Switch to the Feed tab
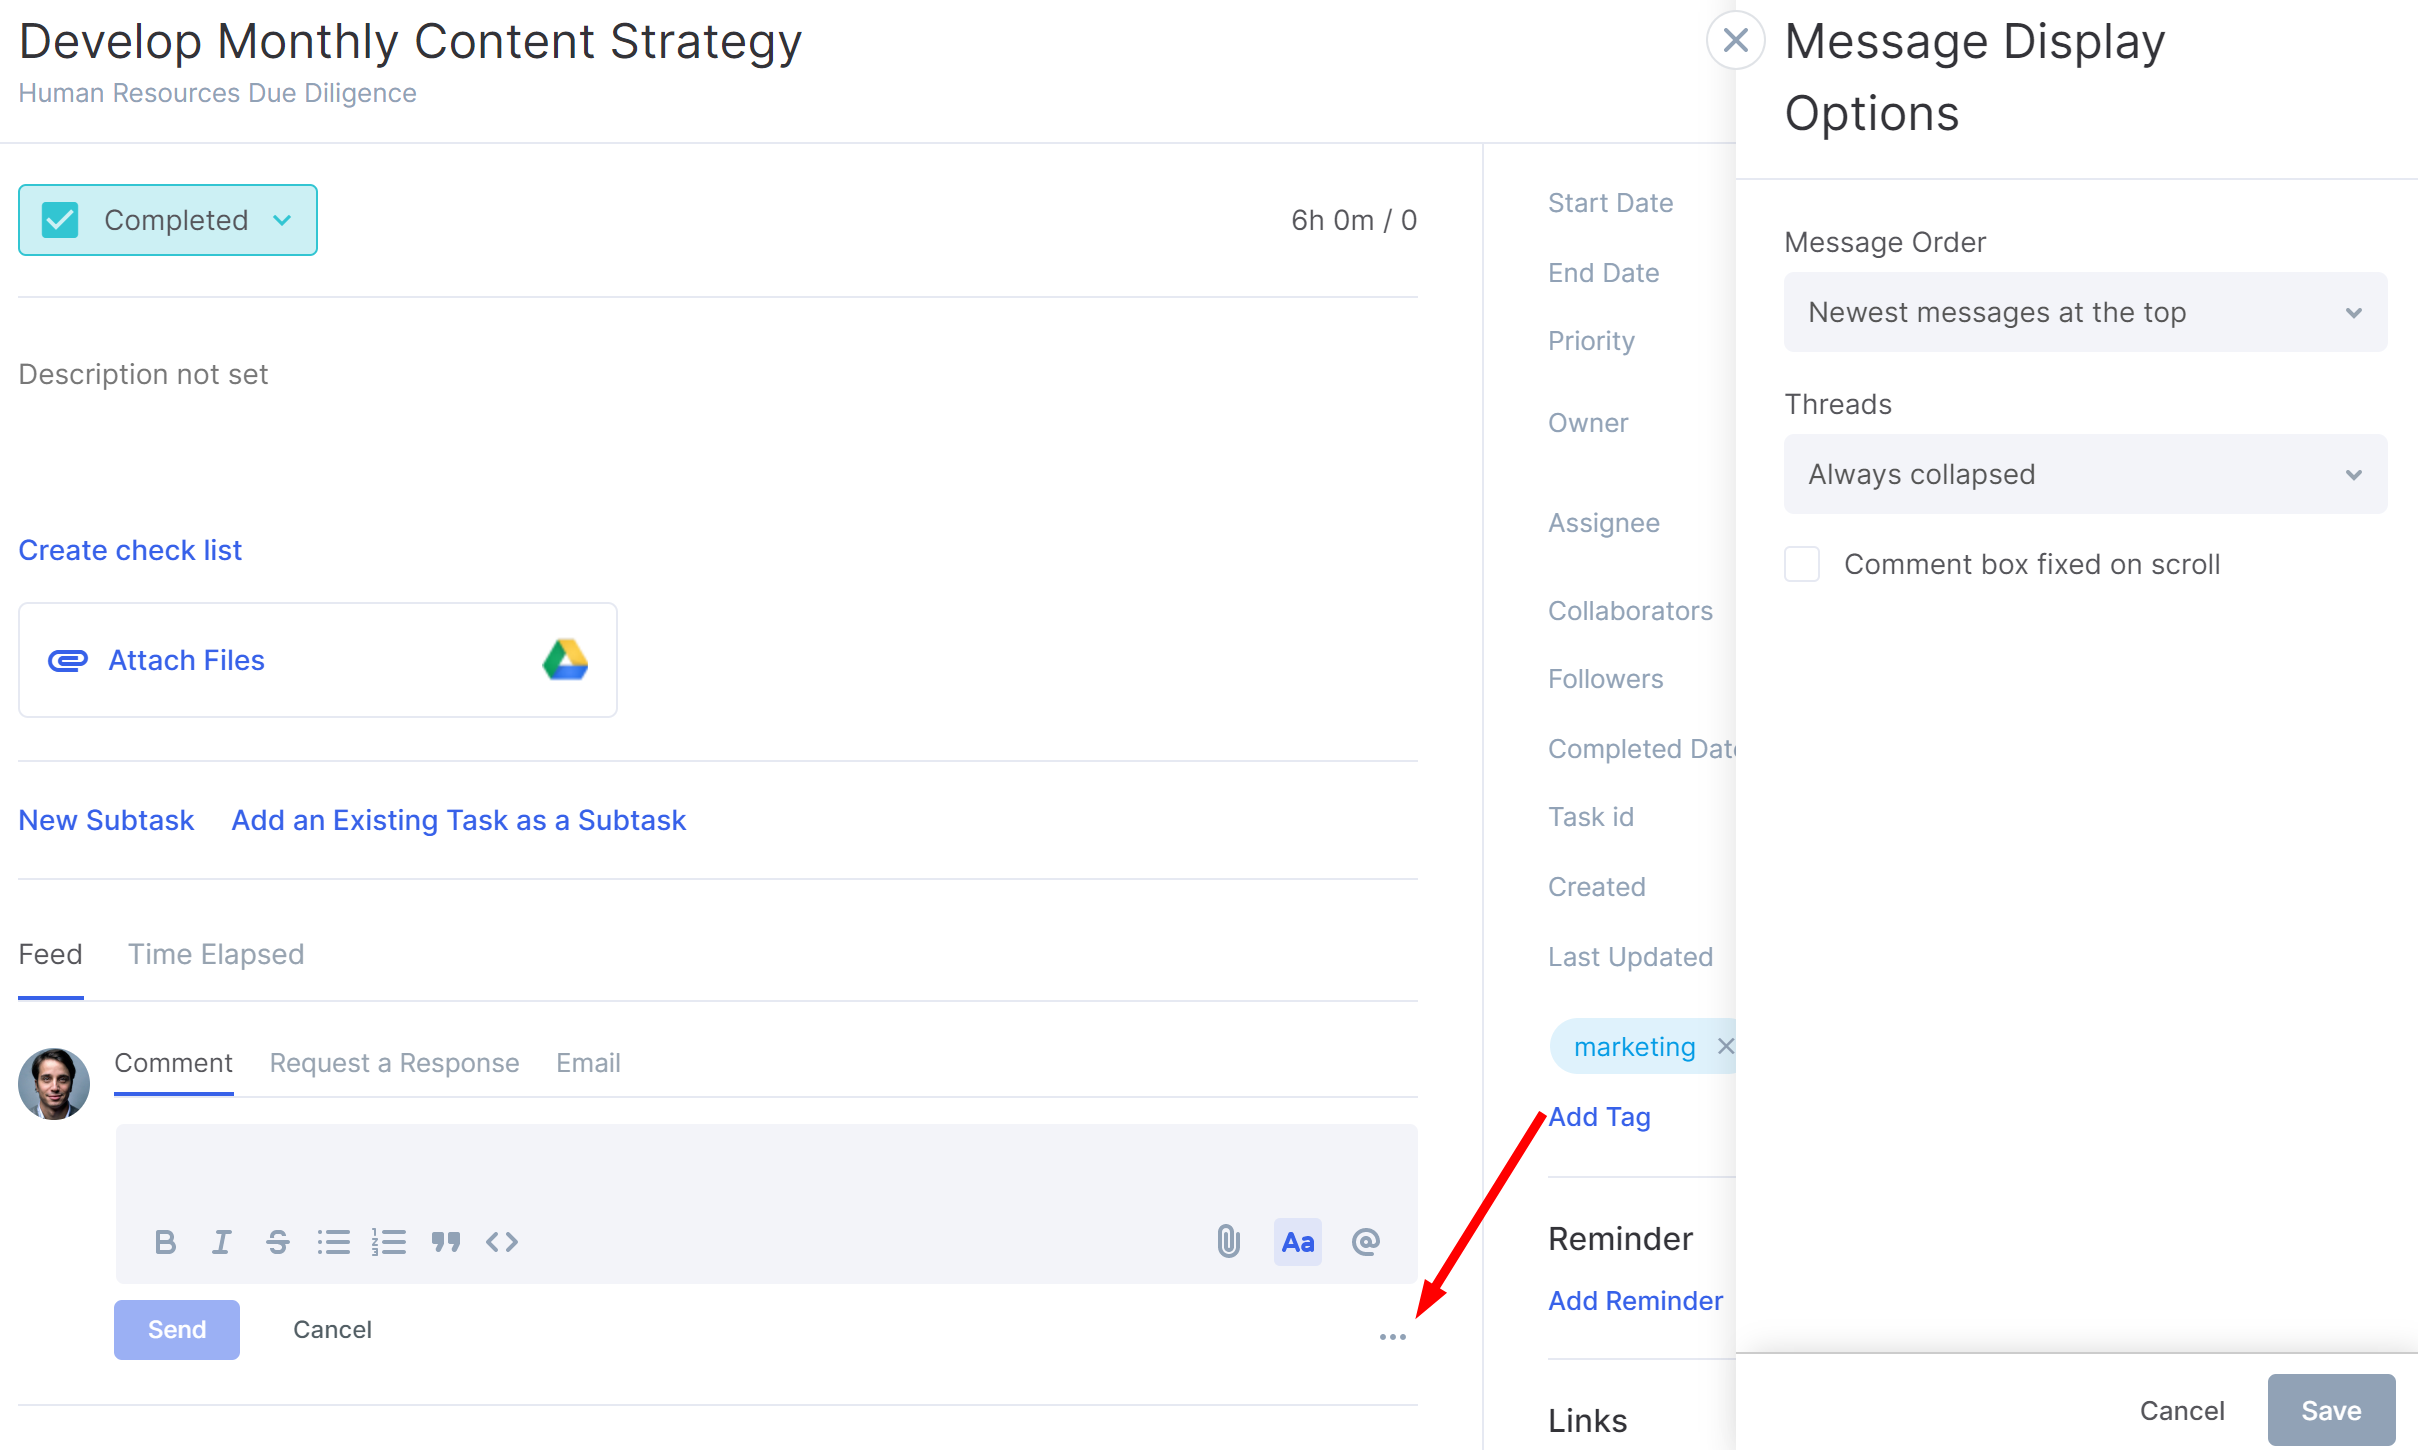The width and height of the screenshot is (2418, 1450). tap(50, 954)
